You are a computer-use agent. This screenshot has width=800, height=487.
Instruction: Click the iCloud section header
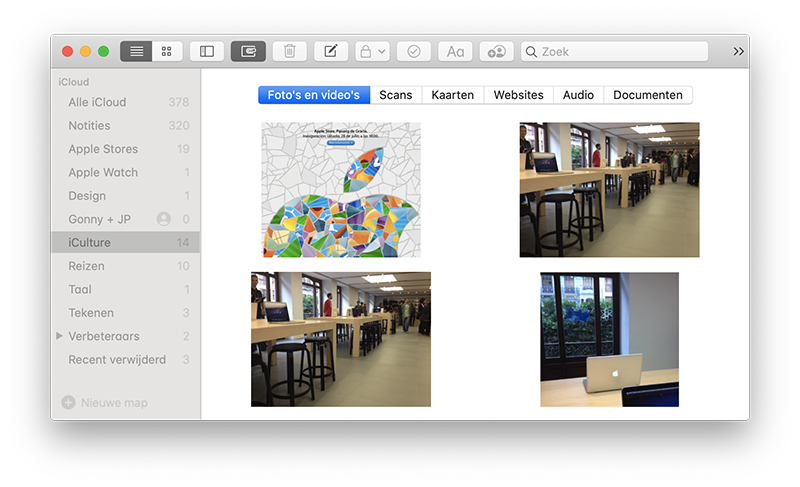pyautogui.click(x=73, y=82)
